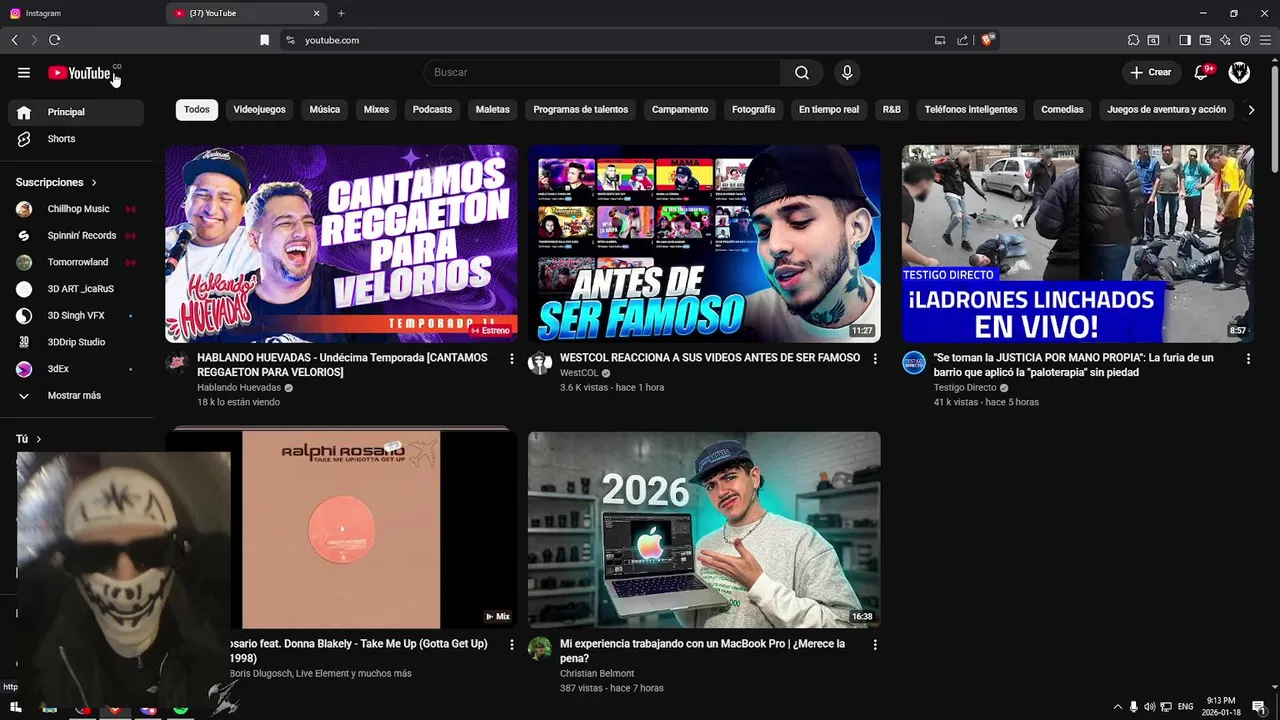
Task: Expand Mostrar más in subscriptions
Action: [76, 395]
